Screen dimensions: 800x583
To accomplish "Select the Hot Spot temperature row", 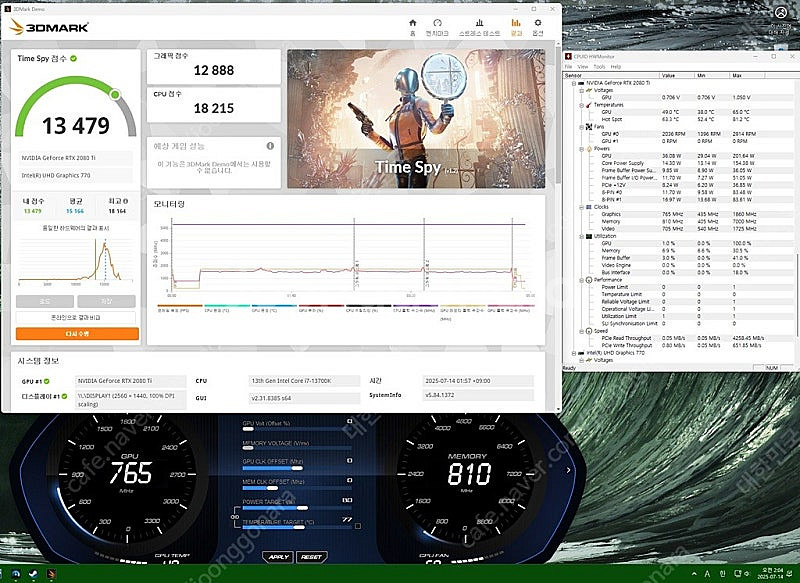I will tap(680, 119).
